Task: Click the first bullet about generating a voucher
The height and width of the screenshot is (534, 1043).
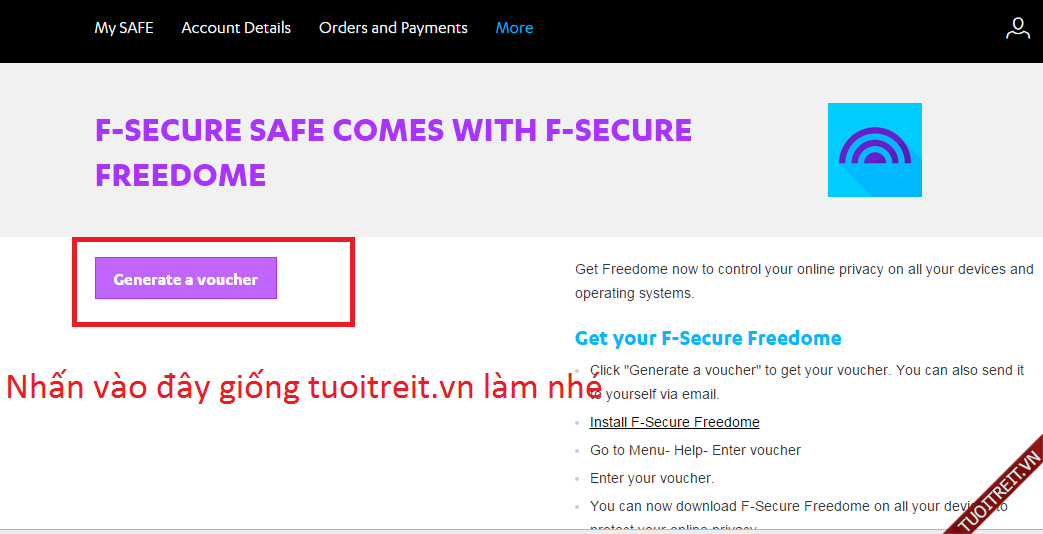Action: pyautogui.click(x=806, y=370)
